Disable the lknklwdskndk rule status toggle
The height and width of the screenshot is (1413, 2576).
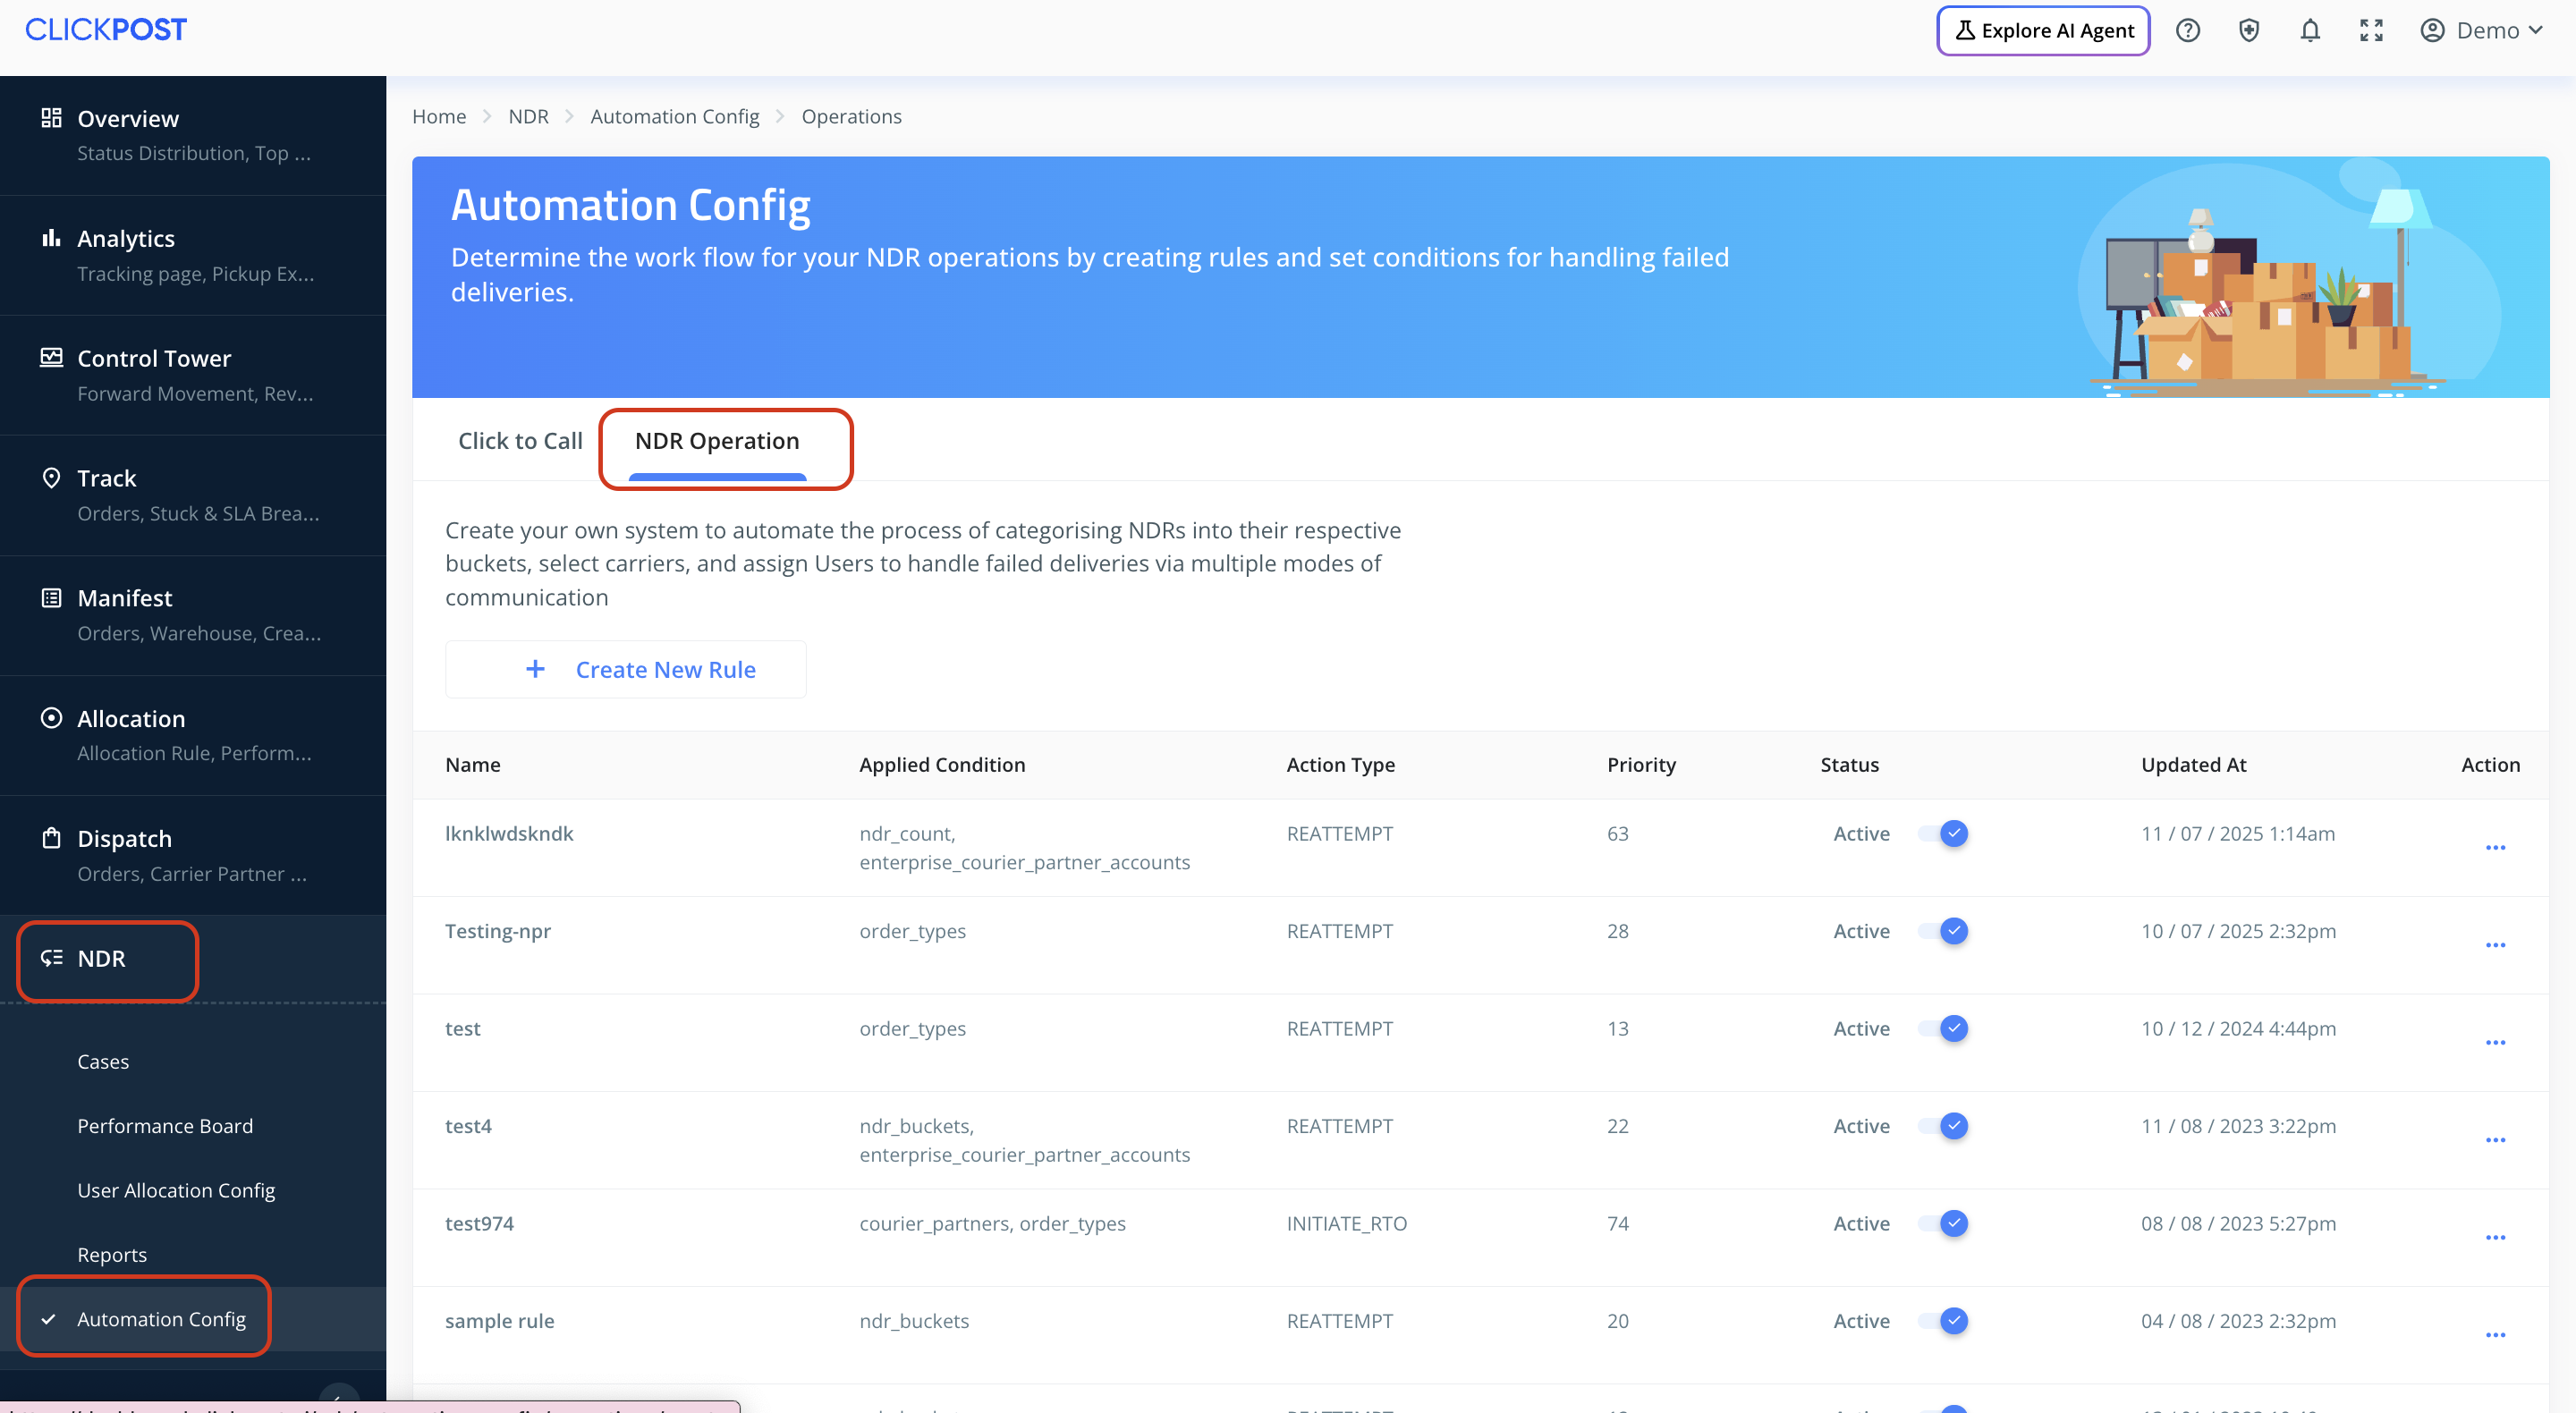point(1943,833)
